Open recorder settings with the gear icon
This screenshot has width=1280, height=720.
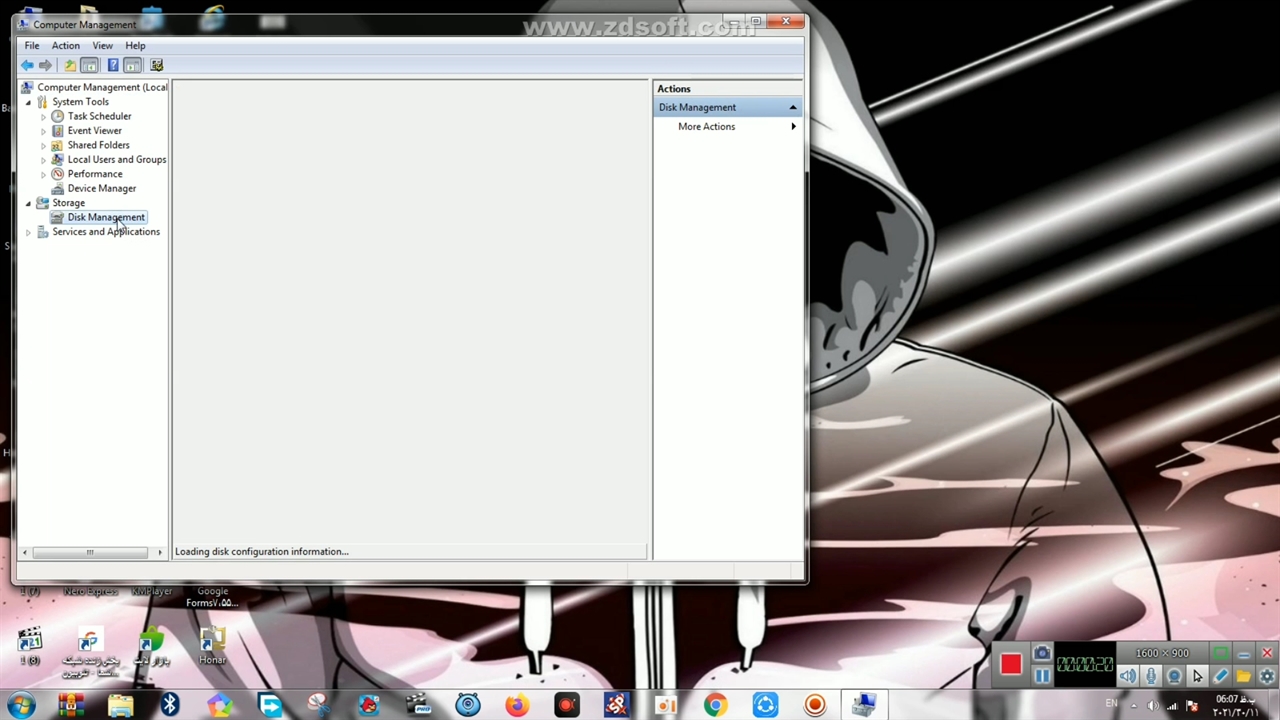(1266, 677)
